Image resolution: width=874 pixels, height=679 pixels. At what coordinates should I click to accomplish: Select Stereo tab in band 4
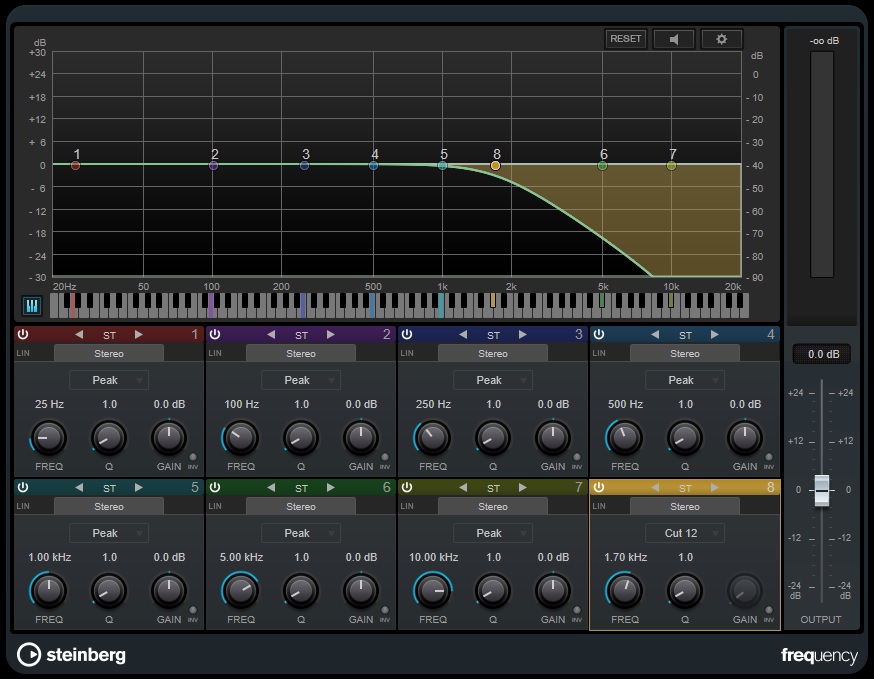pos(684,353)
